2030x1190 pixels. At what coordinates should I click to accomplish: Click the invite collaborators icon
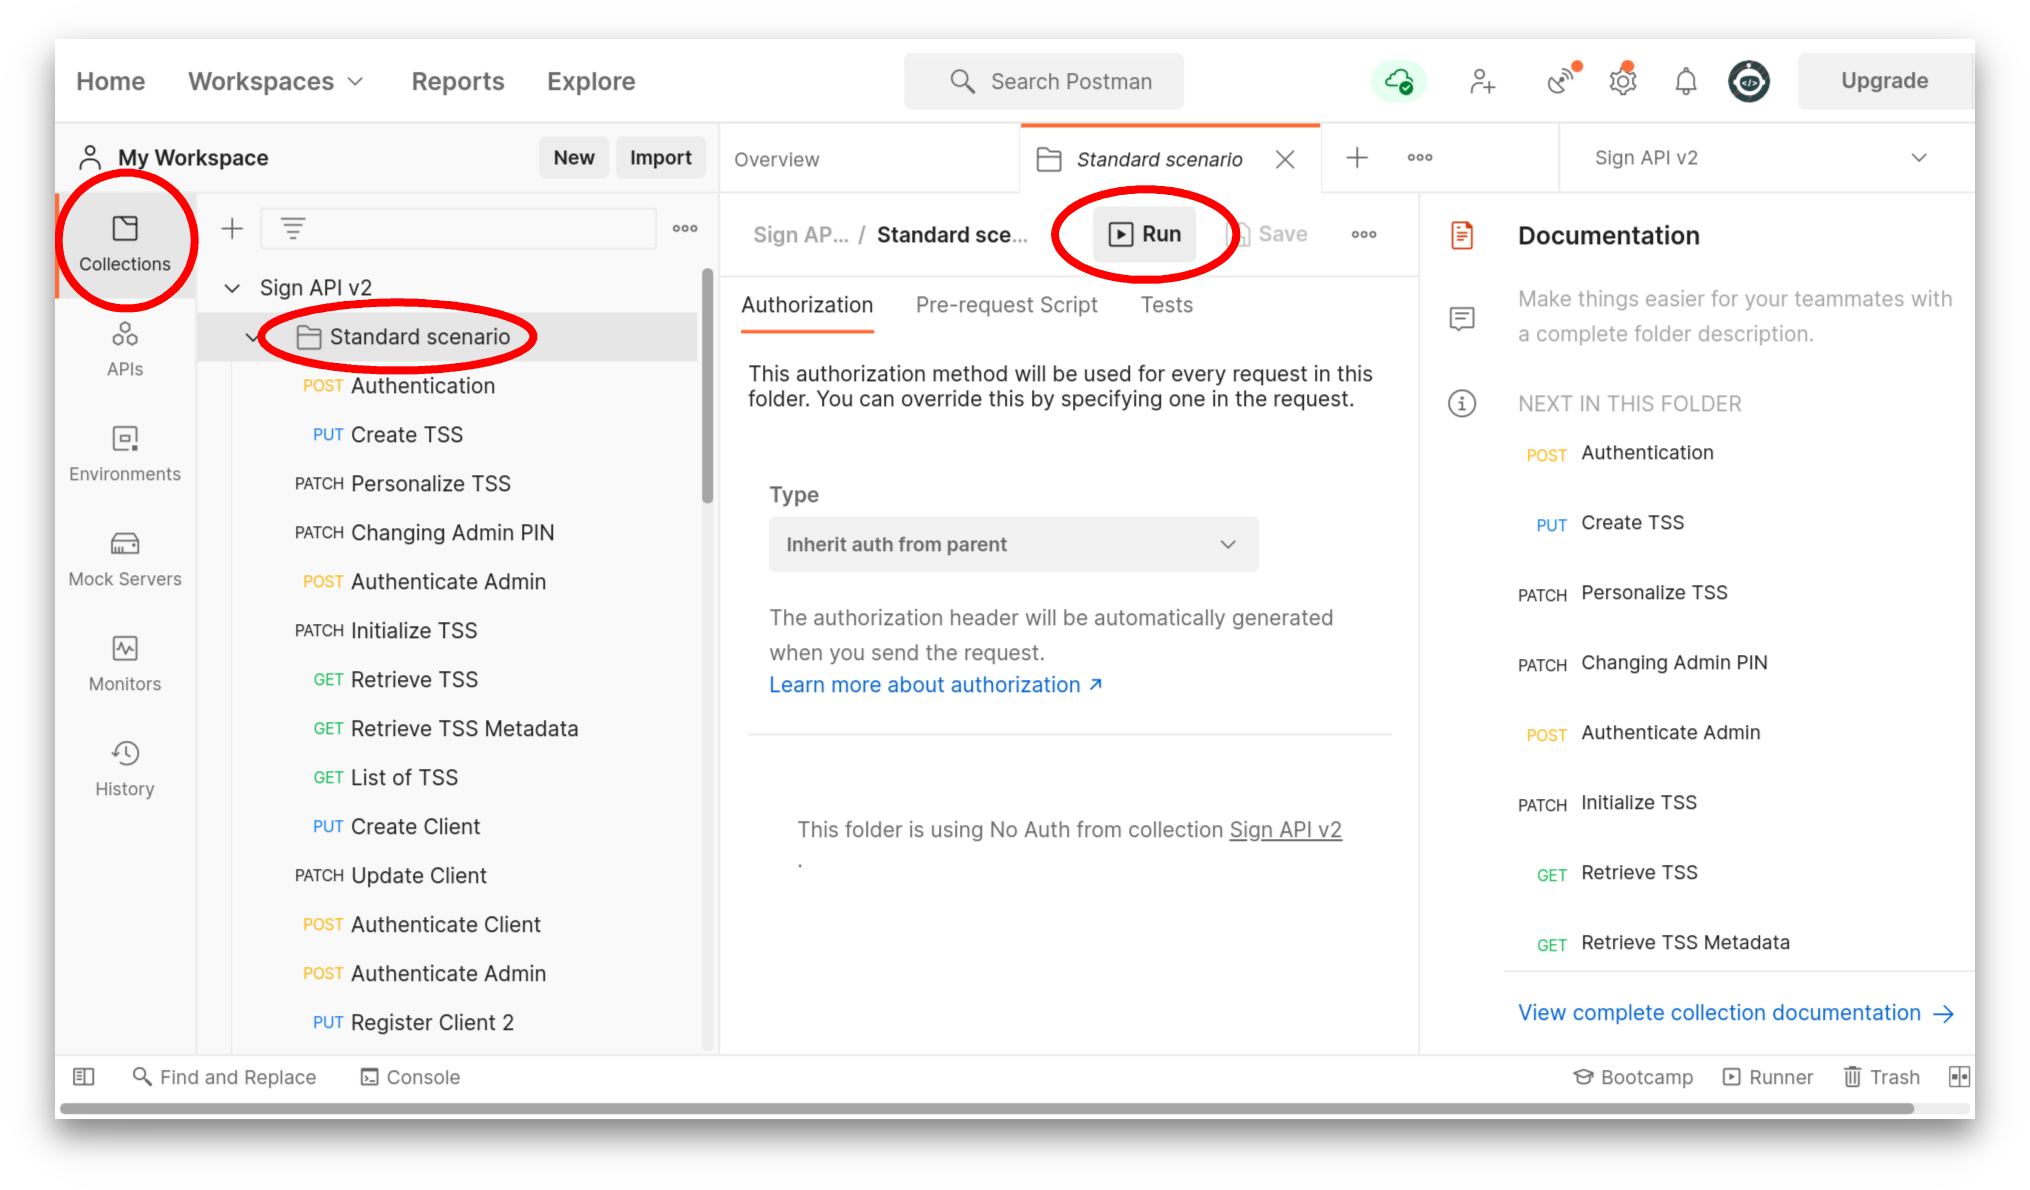pyautogui.click(x=1482, y=81)
